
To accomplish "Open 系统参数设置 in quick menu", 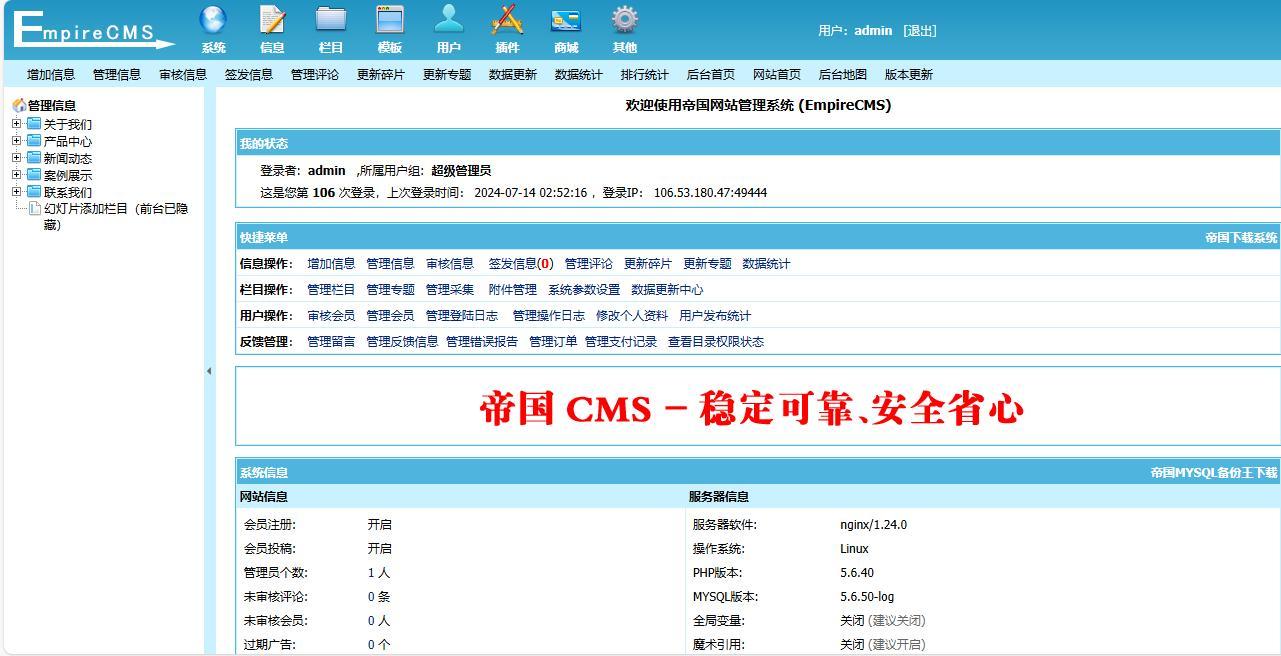I will (x=584, y=290).
